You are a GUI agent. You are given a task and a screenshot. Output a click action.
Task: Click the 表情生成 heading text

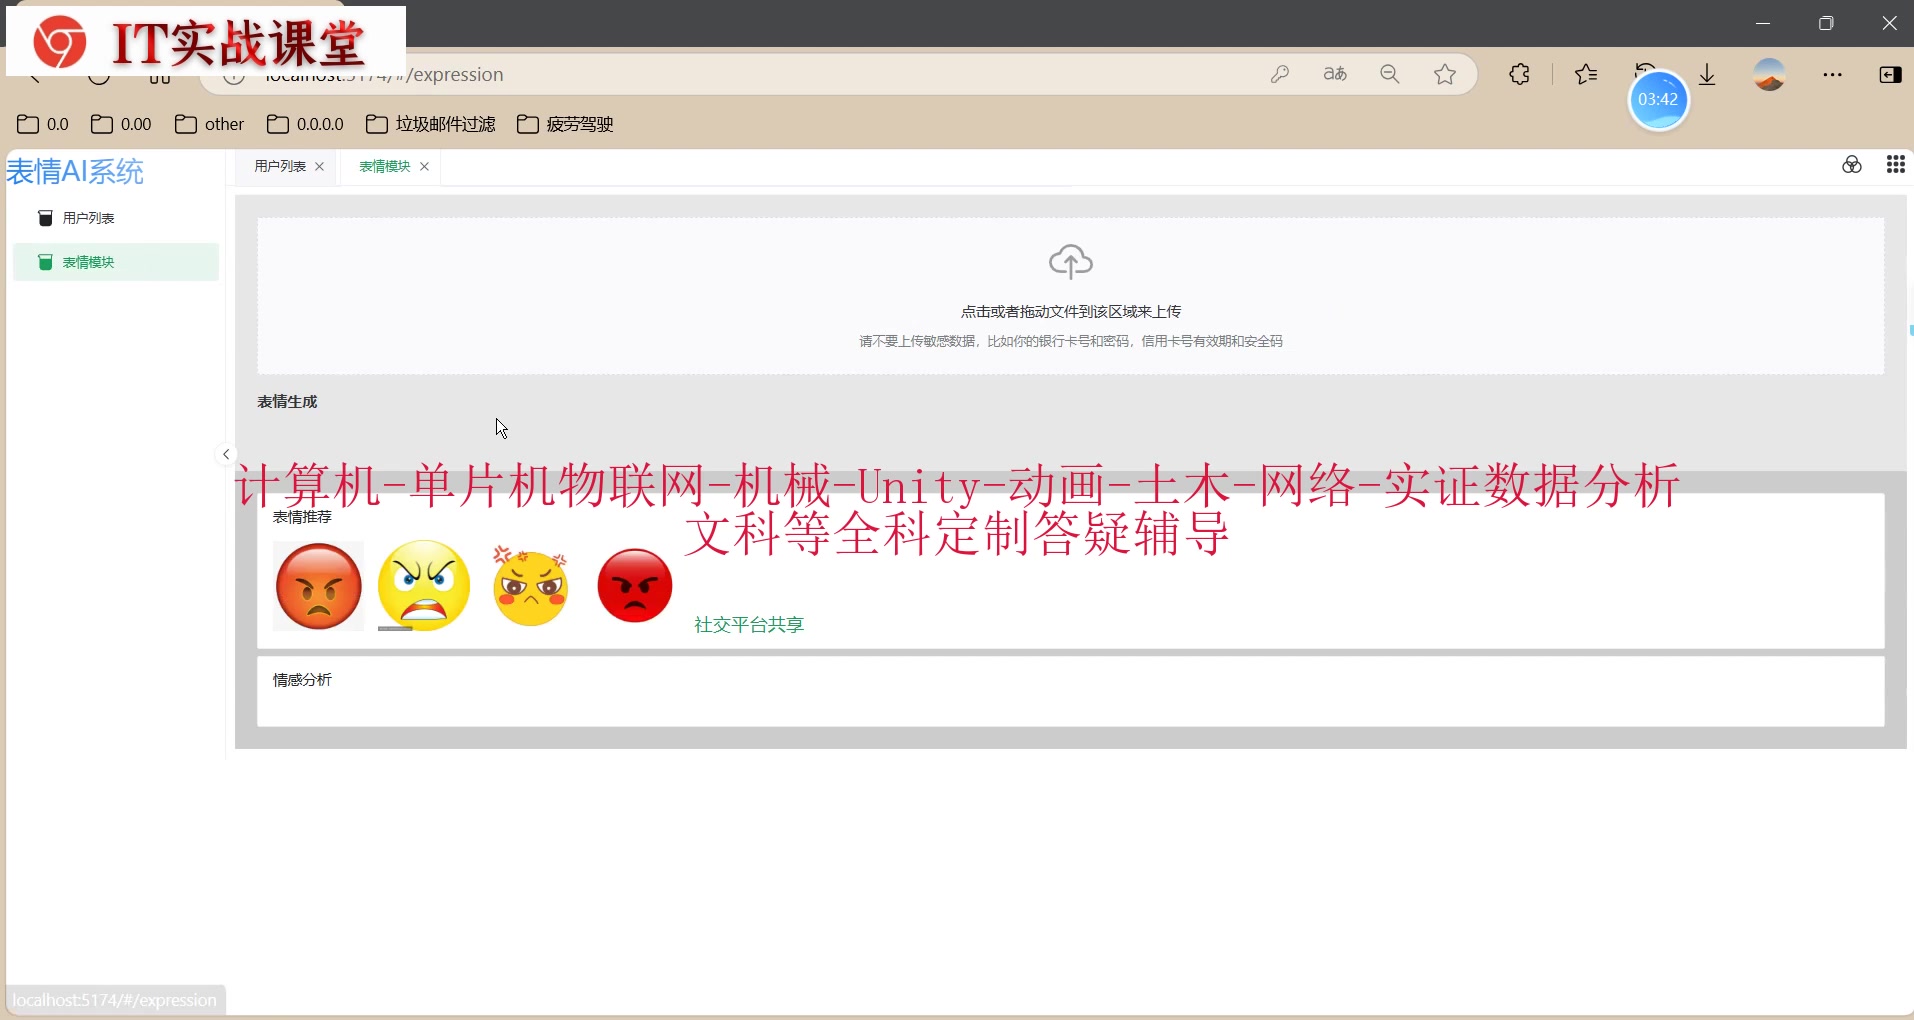coord(287,402)
